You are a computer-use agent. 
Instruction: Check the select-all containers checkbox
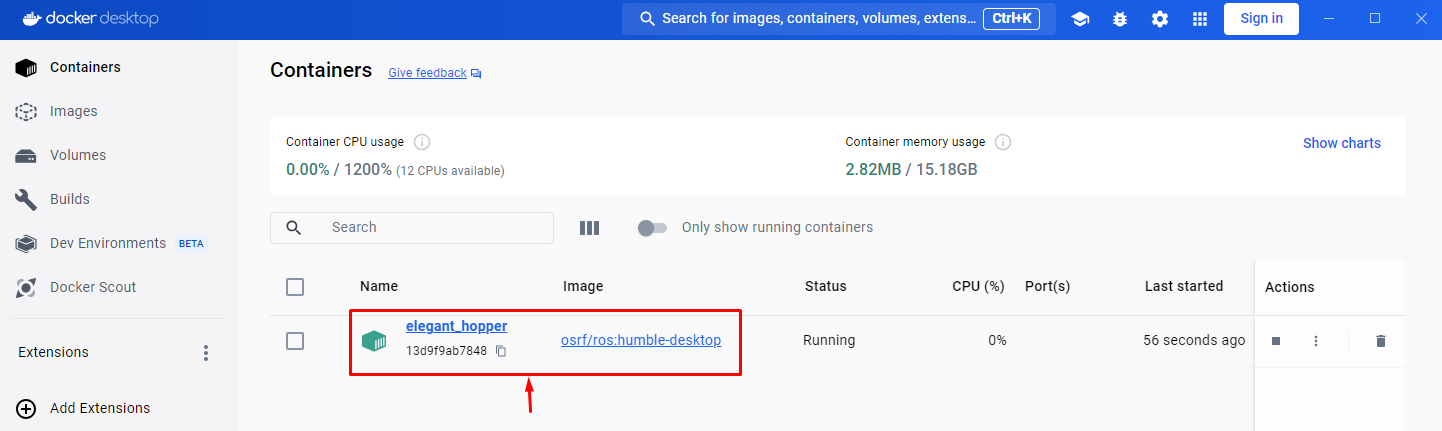(295, 287)
